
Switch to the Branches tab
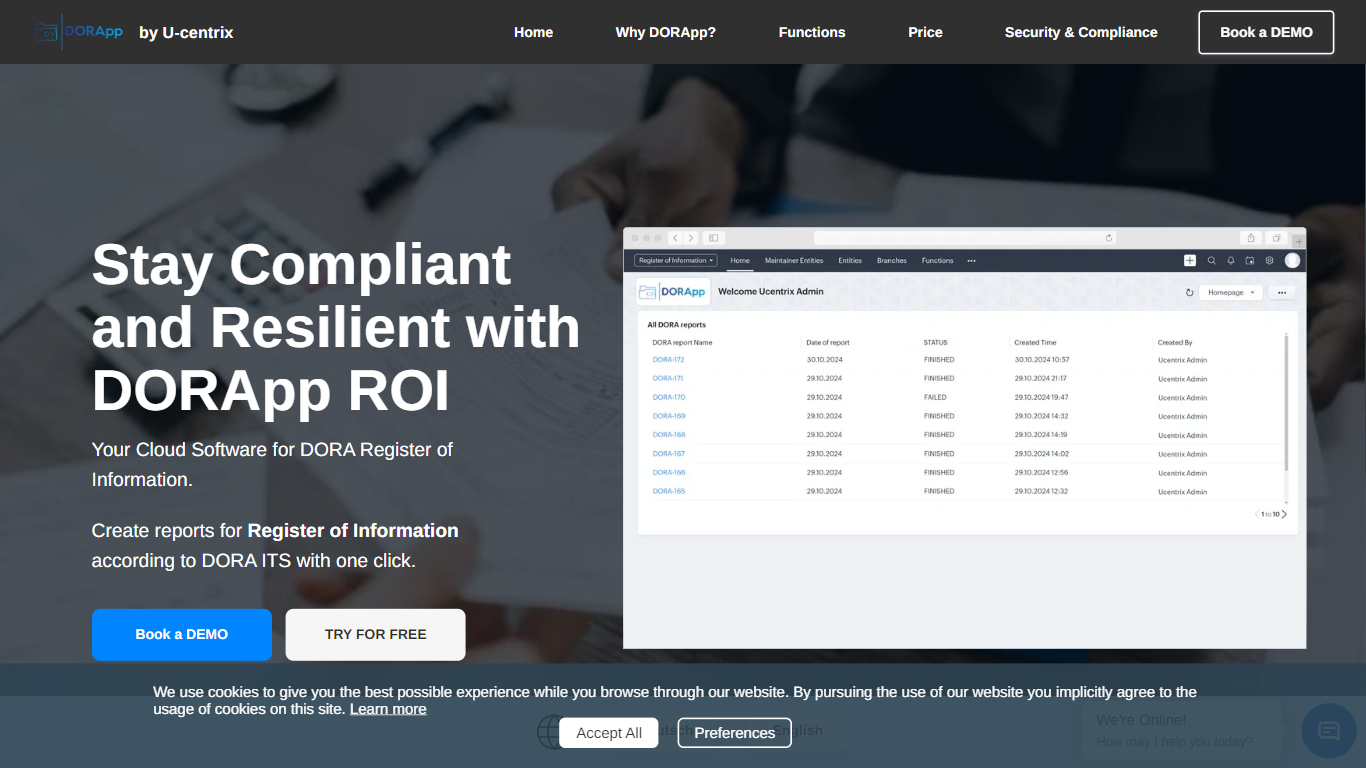[892, 261]
